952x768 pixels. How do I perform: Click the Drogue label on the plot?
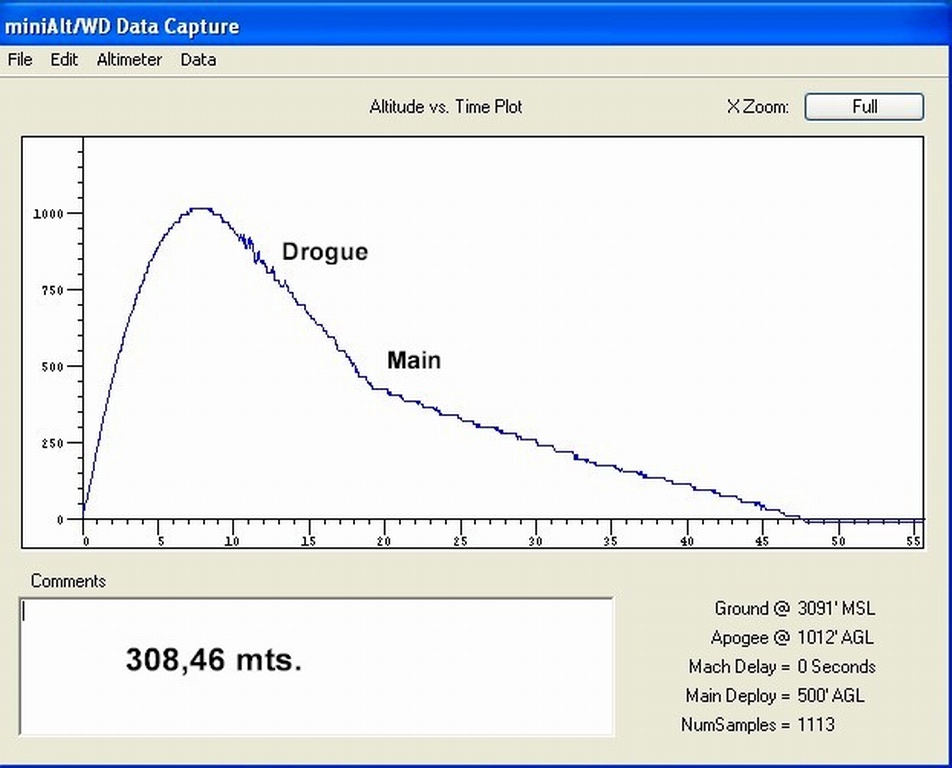[x=325, y=252]
